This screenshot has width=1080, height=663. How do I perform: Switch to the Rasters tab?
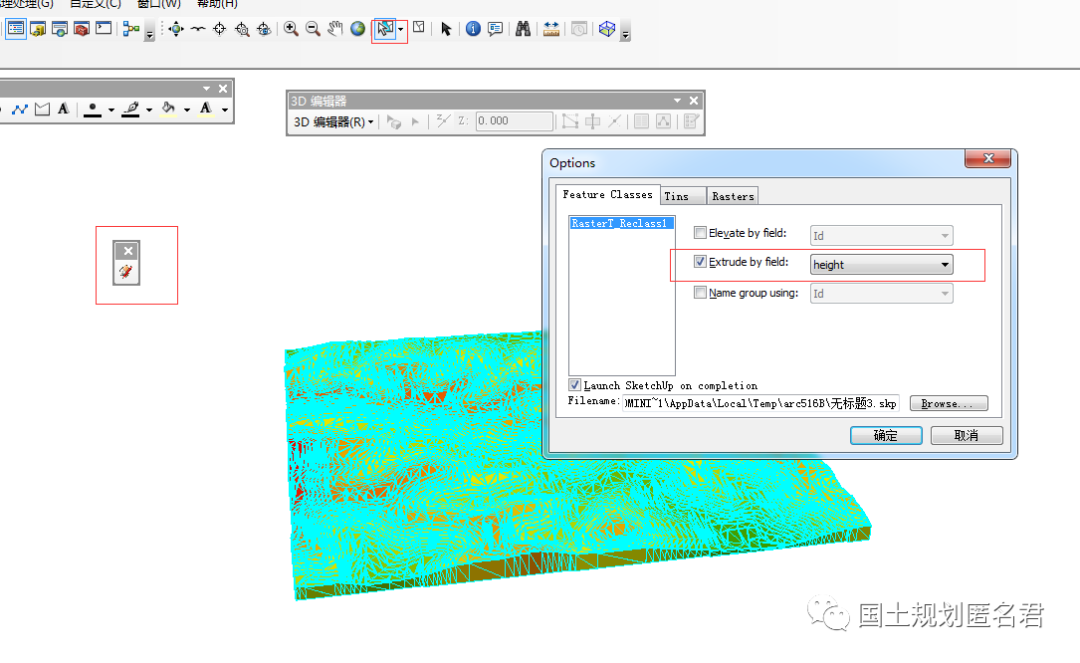tap(733, 196)
